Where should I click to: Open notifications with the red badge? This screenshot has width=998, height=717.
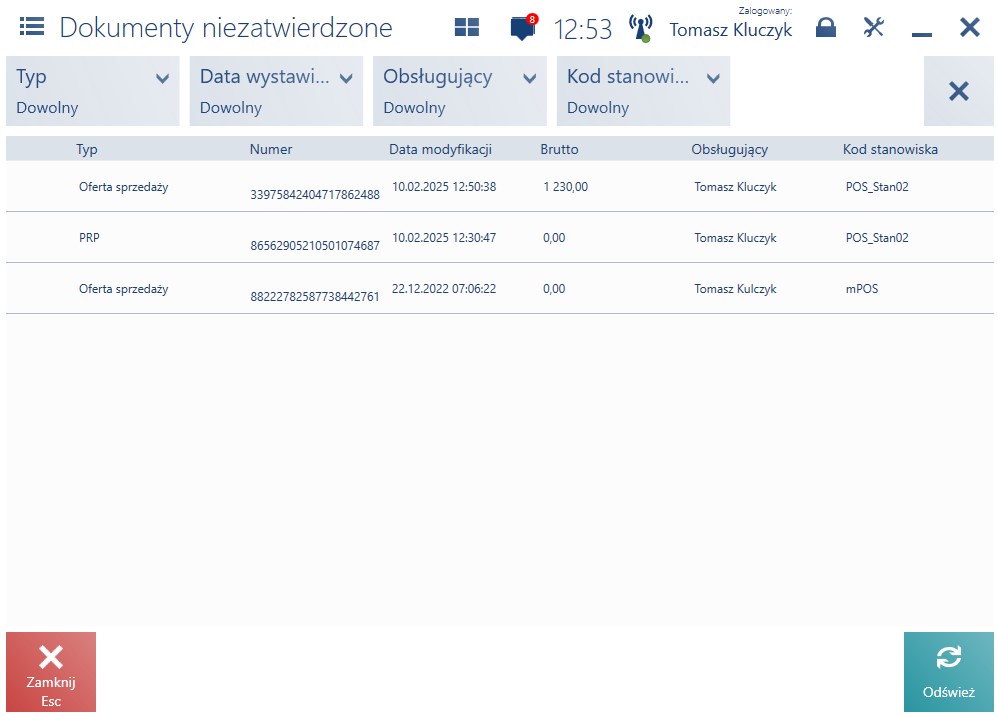(524, 28)
